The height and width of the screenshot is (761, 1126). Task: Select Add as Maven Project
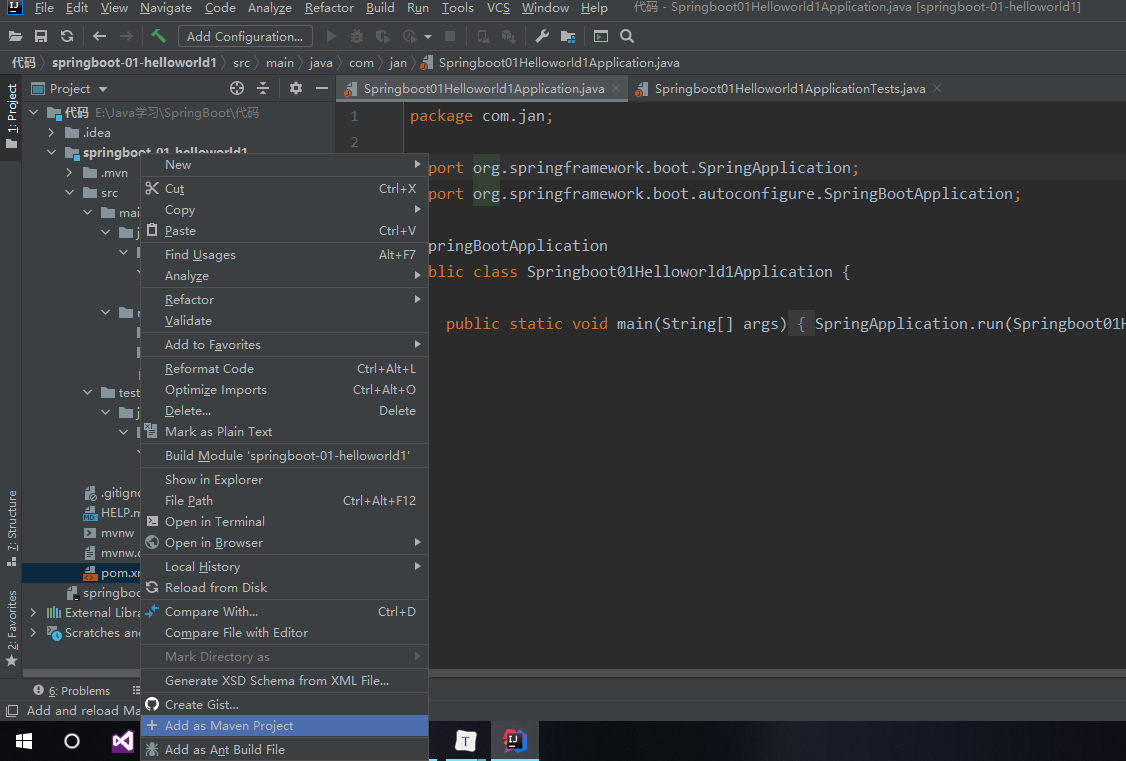(x=284, y=726)
